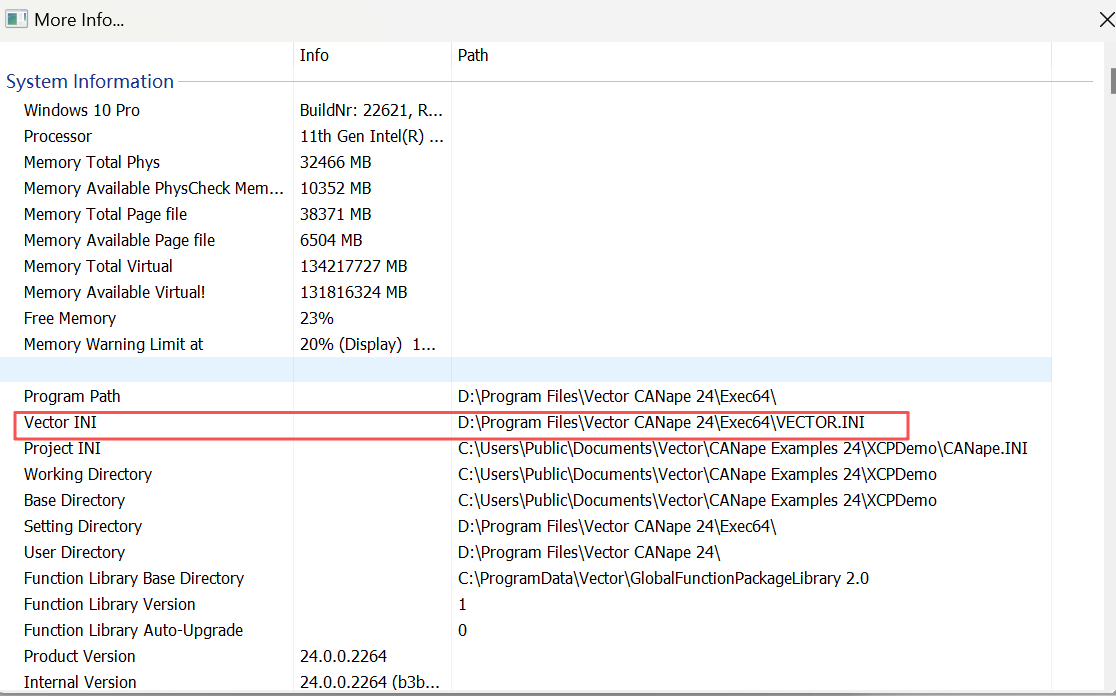
Task: Select Memory Warning Limit at row
Action: click(113, 344)
